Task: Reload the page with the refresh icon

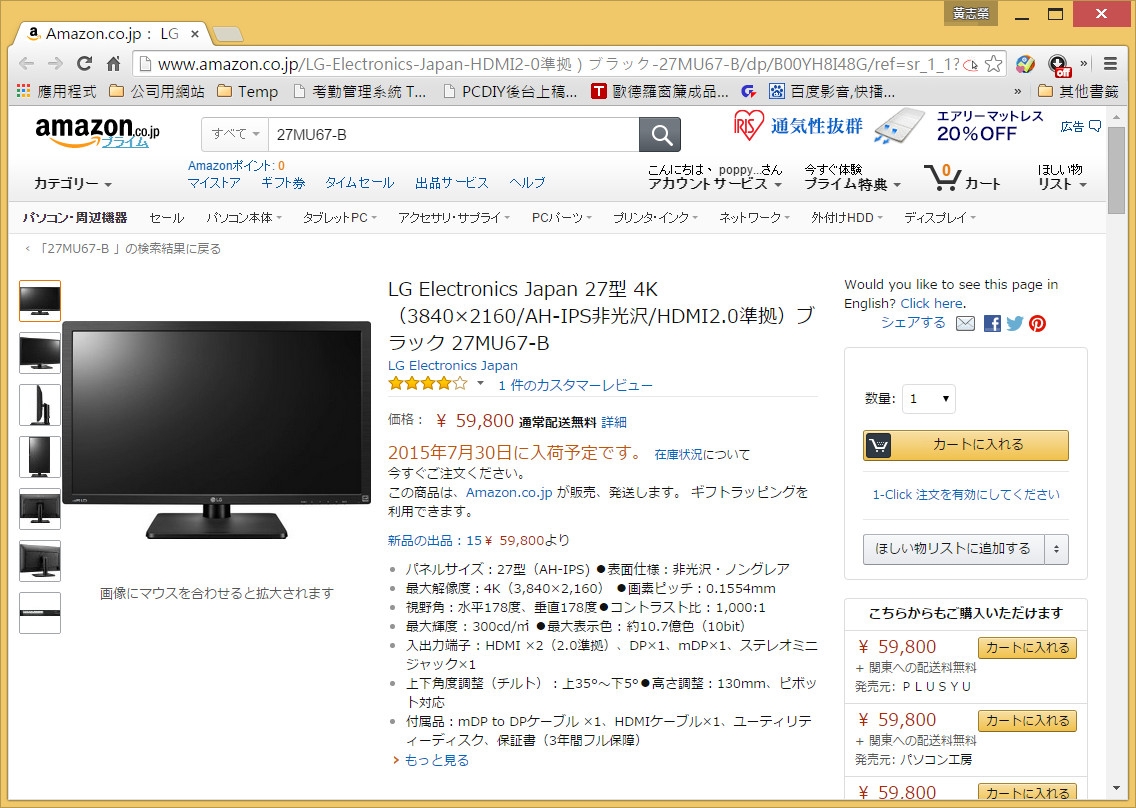Action: tap(84, 64)
